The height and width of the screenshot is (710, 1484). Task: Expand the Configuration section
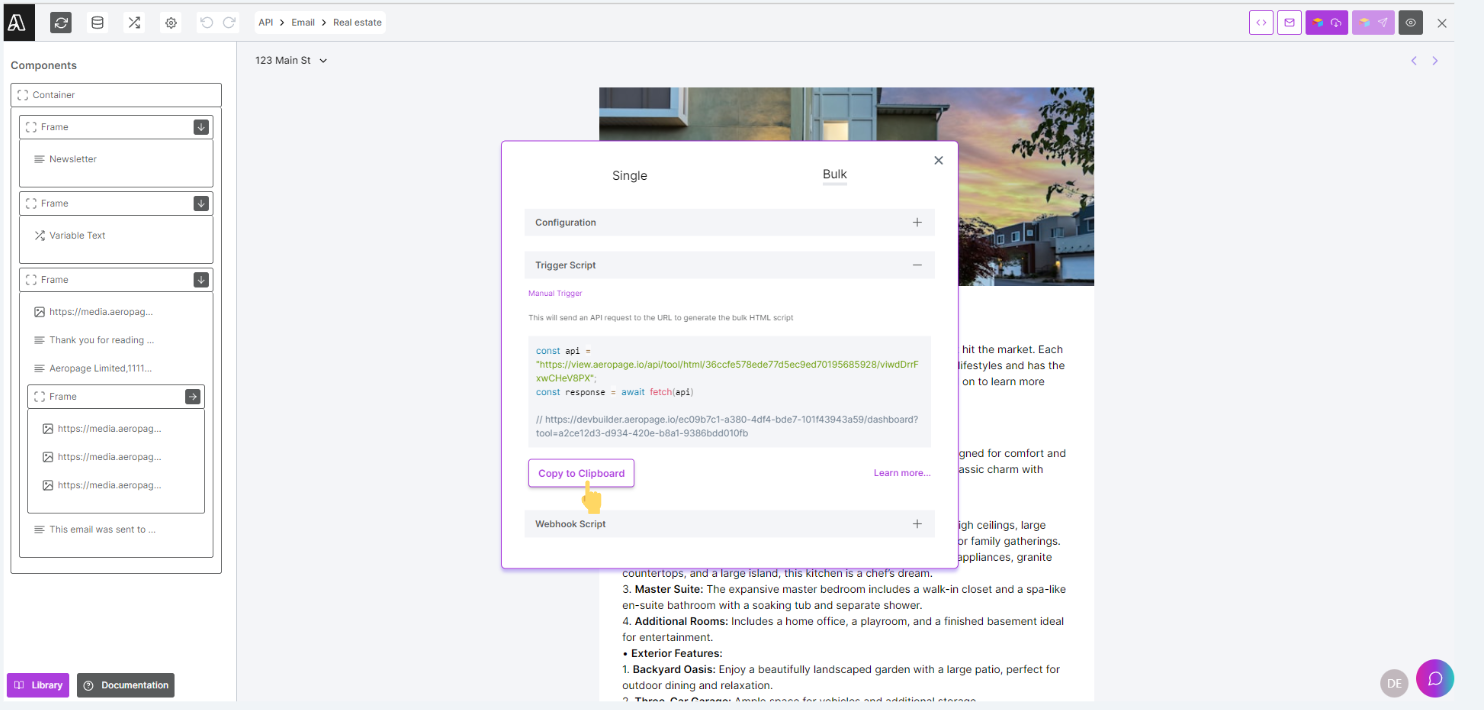pyautogui.click(x=730, y=222)
